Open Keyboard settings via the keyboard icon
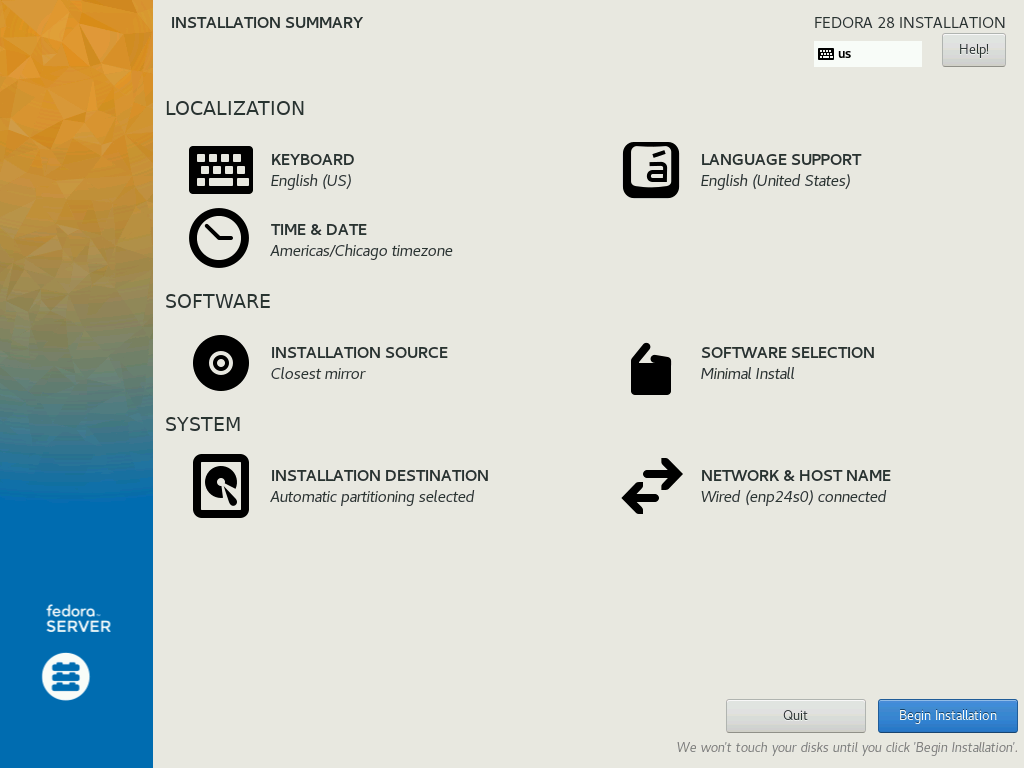 pyautogui.click(x=220, y=170)
